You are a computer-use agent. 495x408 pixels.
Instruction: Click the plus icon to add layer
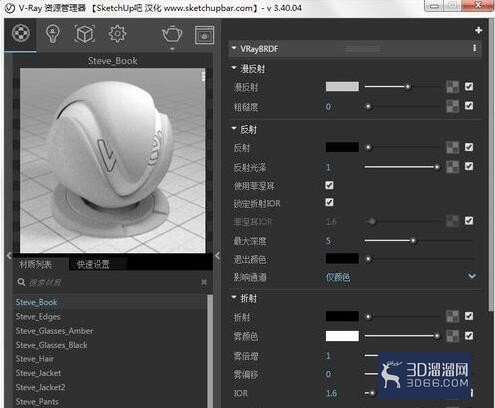click(x=478, y=30)
